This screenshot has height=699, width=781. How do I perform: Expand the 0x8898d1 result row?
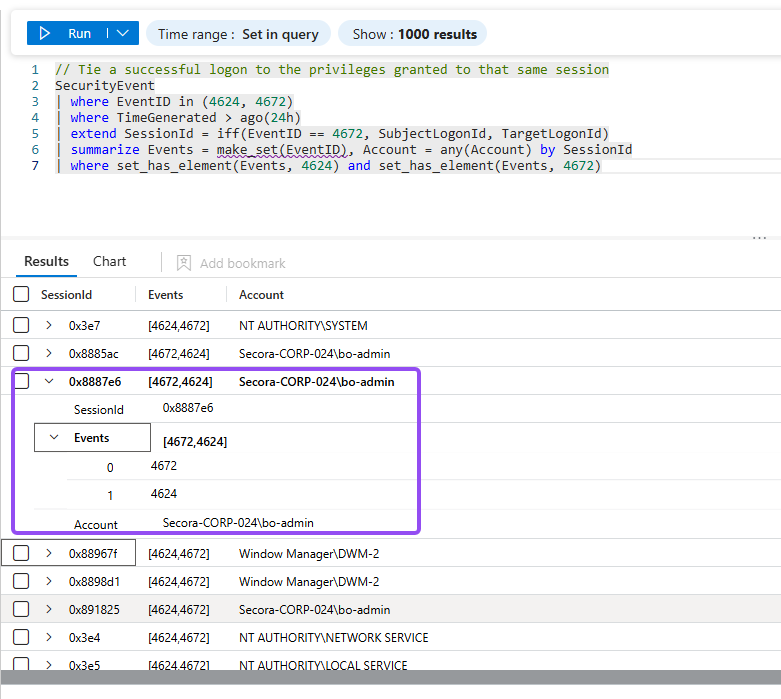(49, 581)
